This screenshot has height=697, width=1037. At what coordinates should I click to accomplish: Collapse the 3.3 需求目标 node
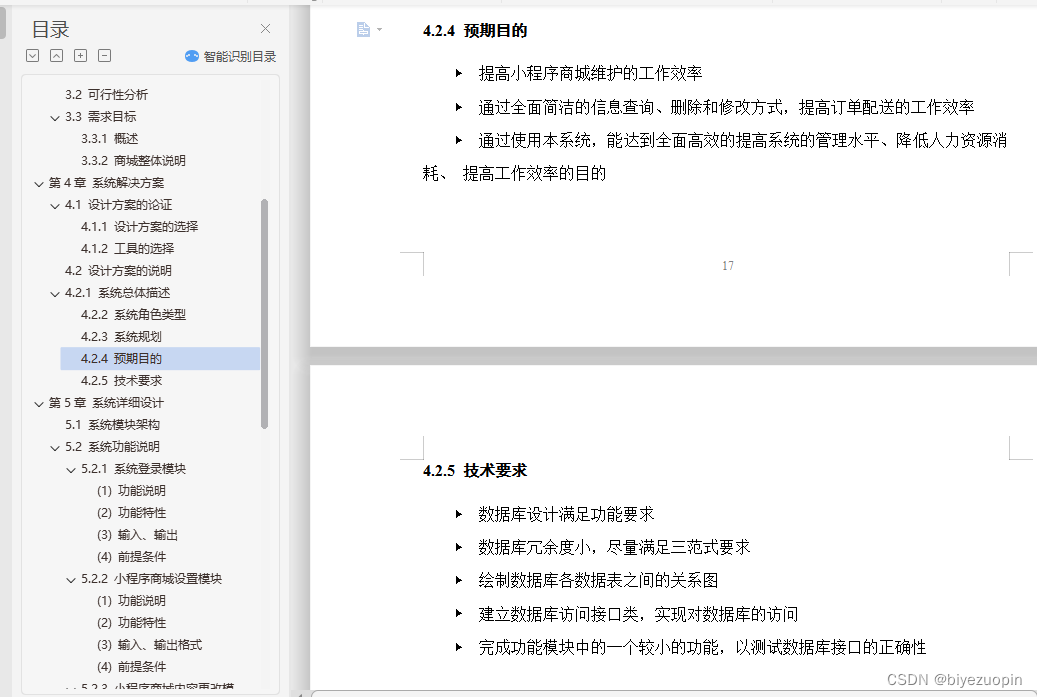55,118
